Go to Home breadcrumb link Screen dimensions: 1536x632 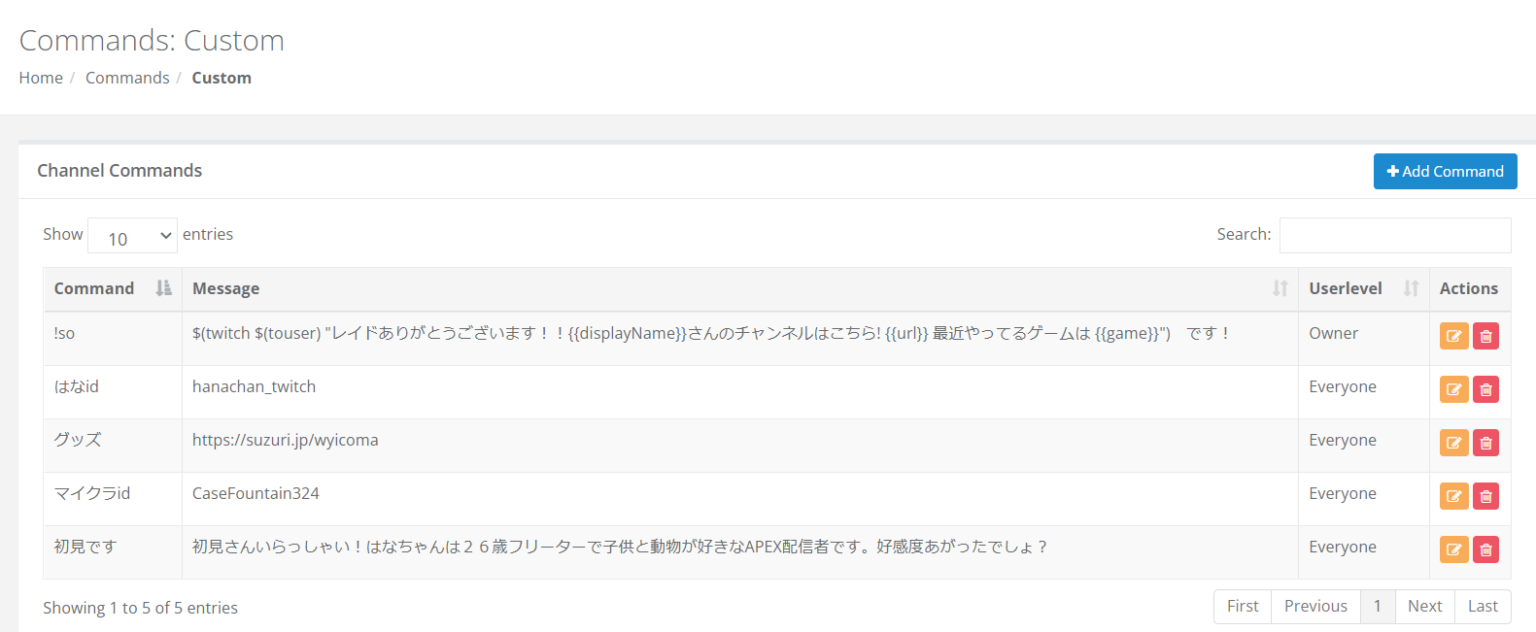41,78
